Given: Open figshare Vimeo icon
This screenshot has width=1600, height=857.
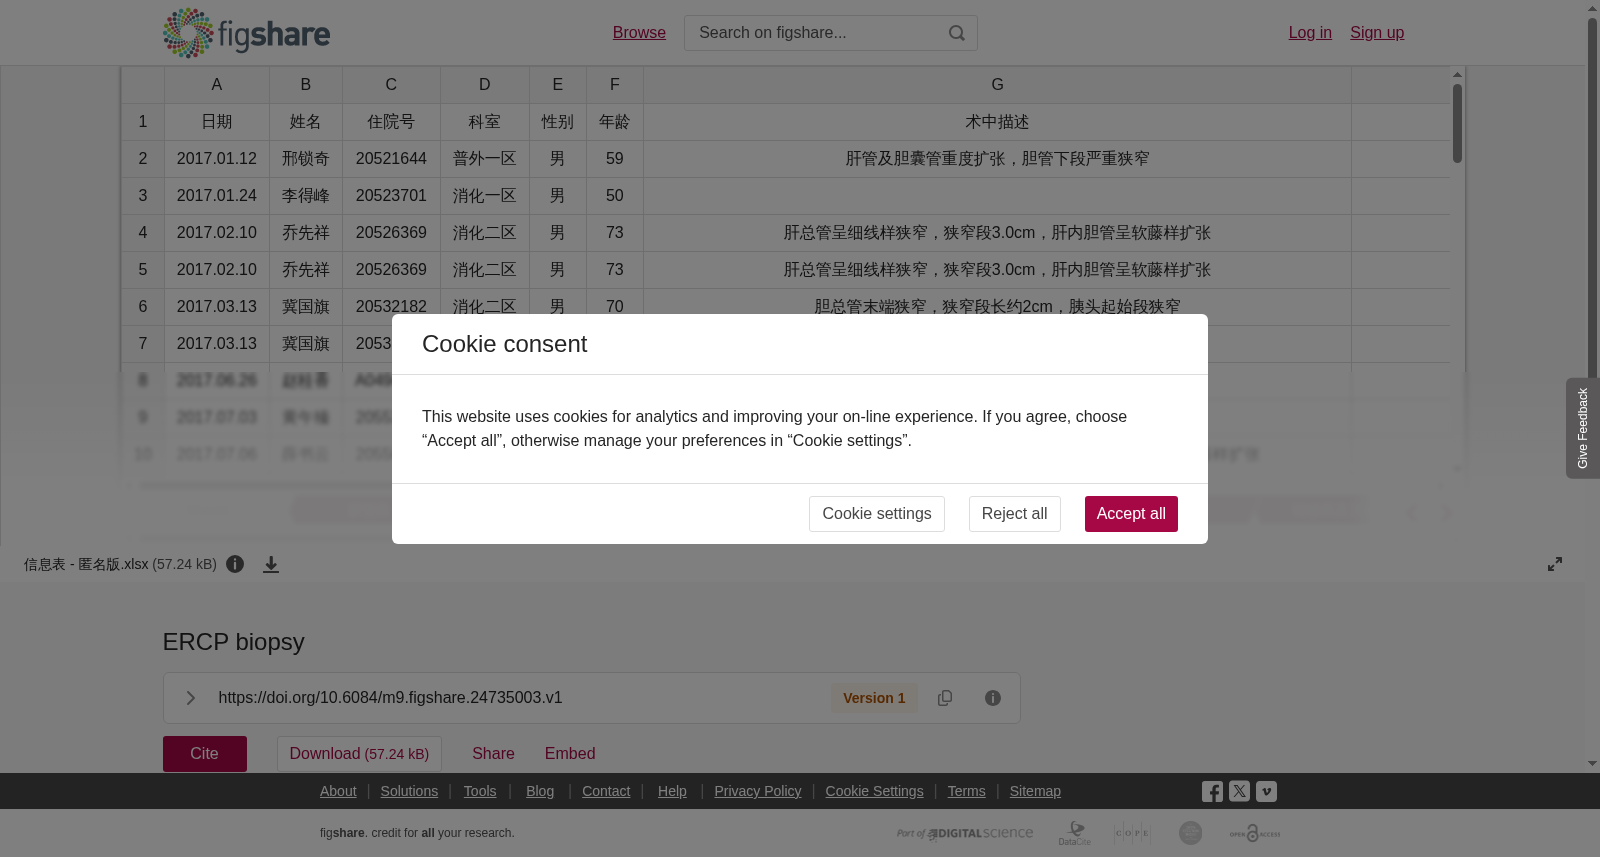Looking at the screenshot, I should coord(1266,791).
